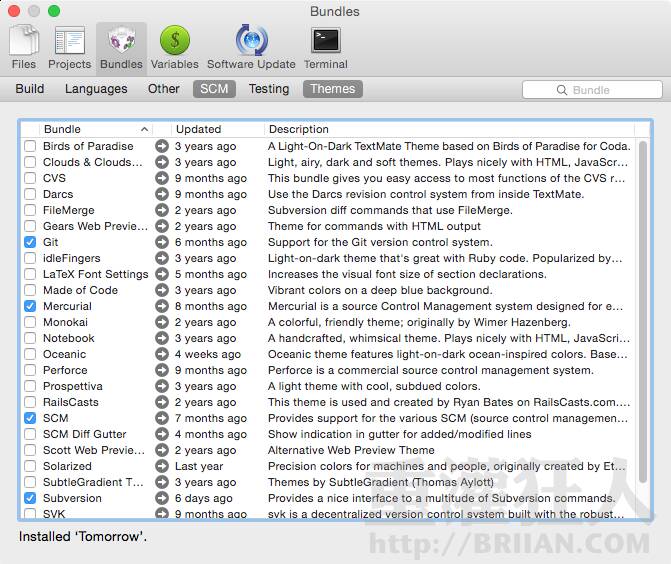Uncheck the Mercurial bundle
The height and width of the screenshot is (564, 671).
30,306
